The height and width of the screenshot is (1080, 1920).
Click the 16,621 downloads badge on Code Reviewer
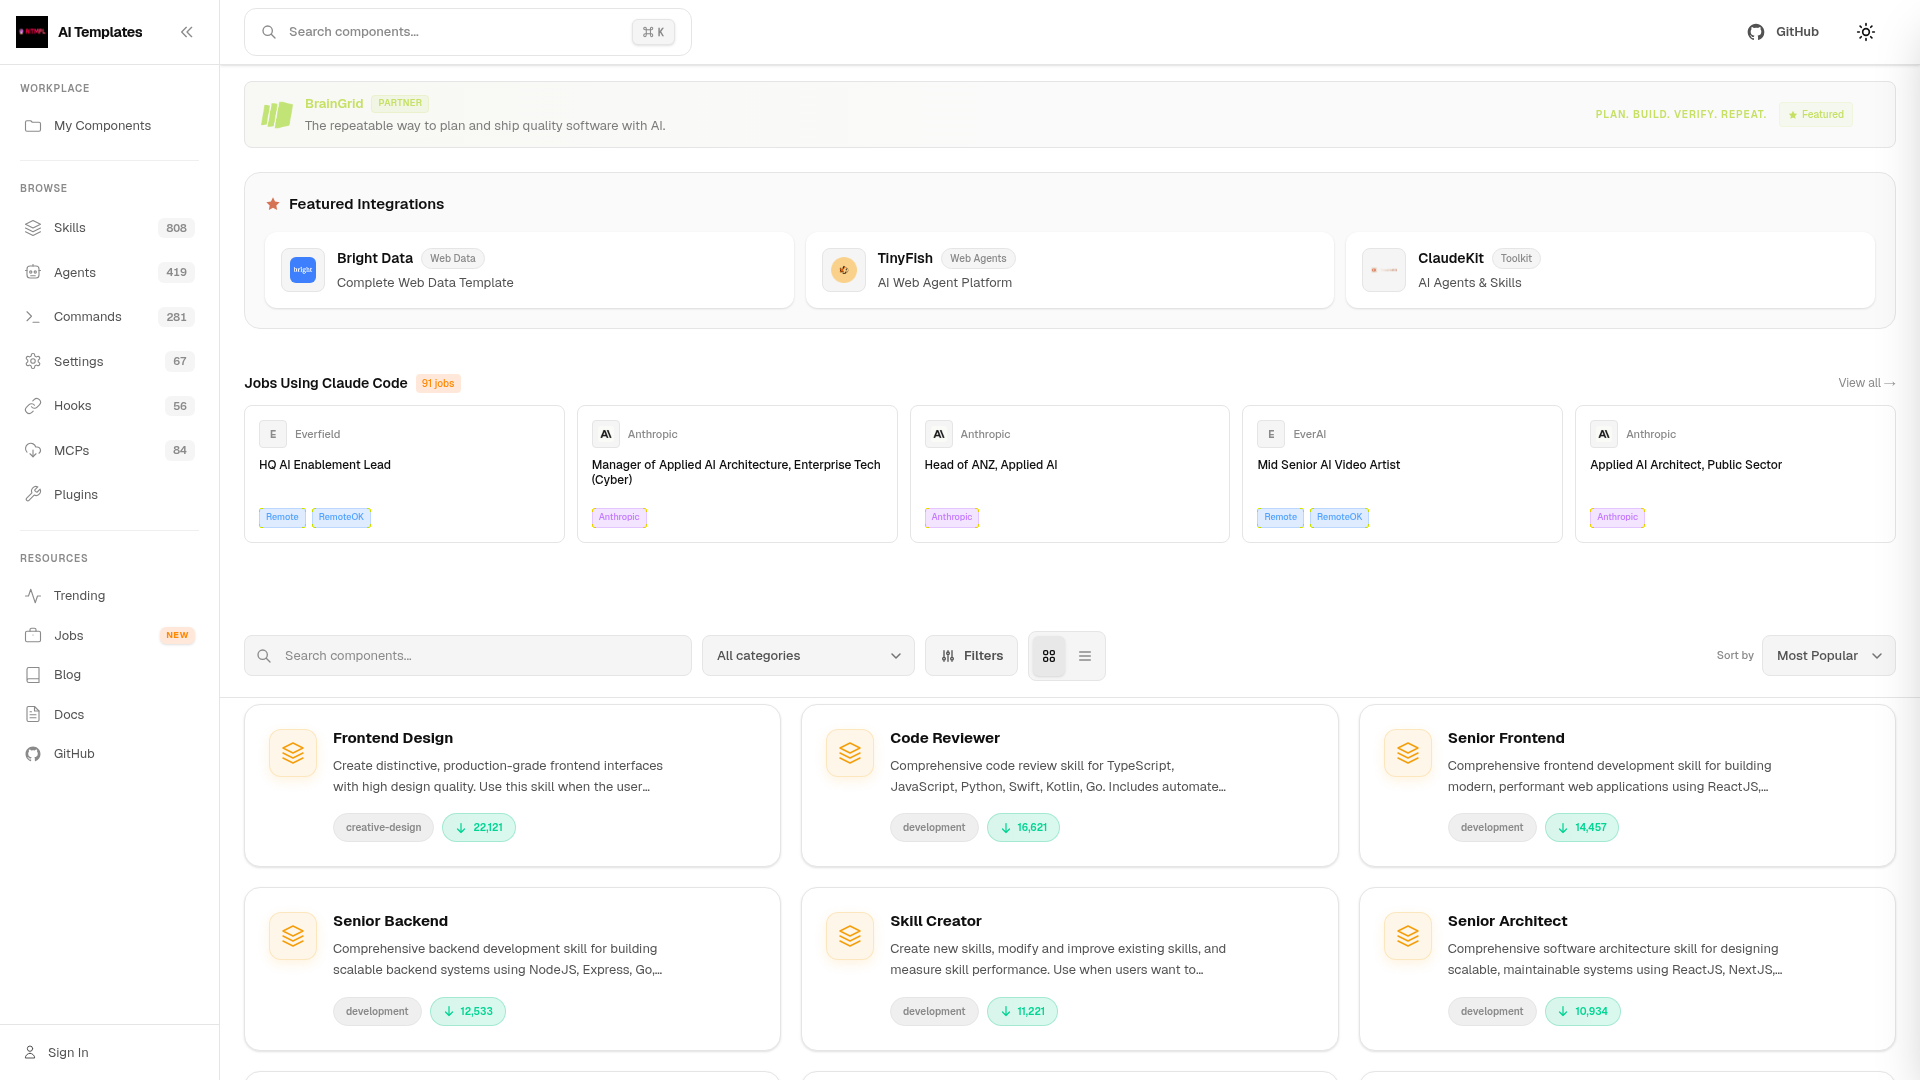(x=1023, y=828)
